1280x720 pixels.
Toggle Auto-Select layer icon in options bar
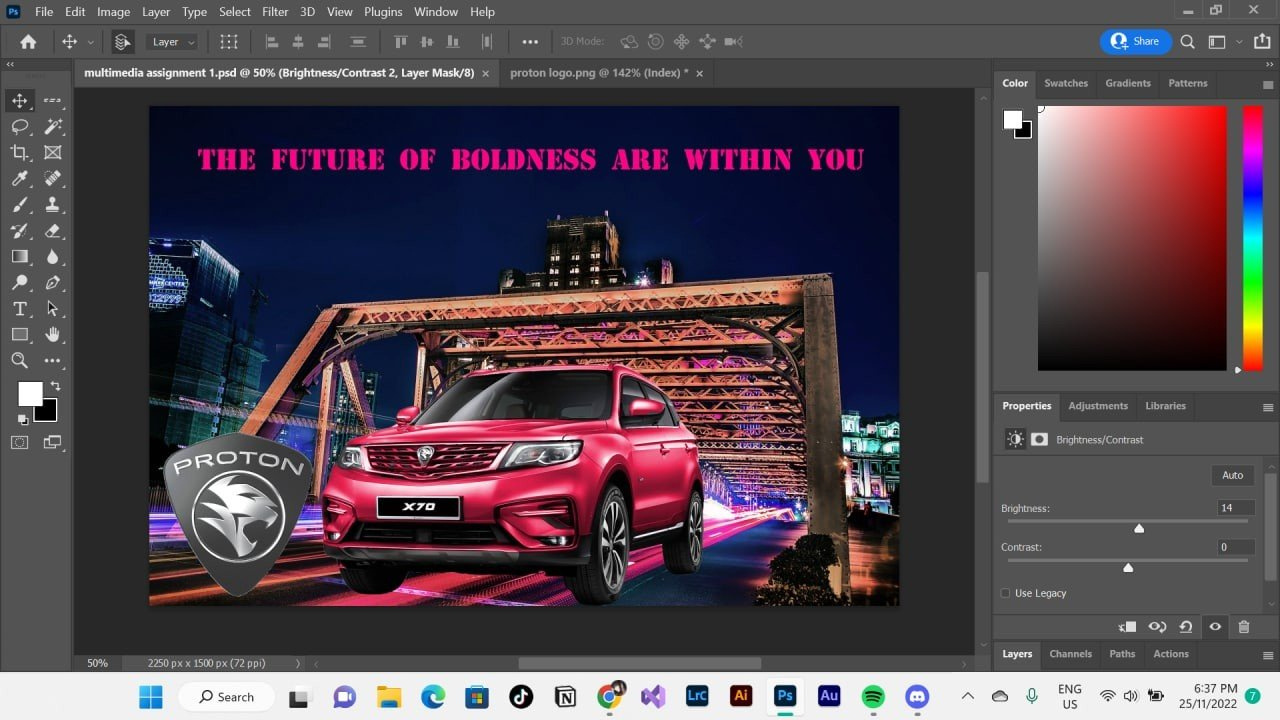point(122,42)
